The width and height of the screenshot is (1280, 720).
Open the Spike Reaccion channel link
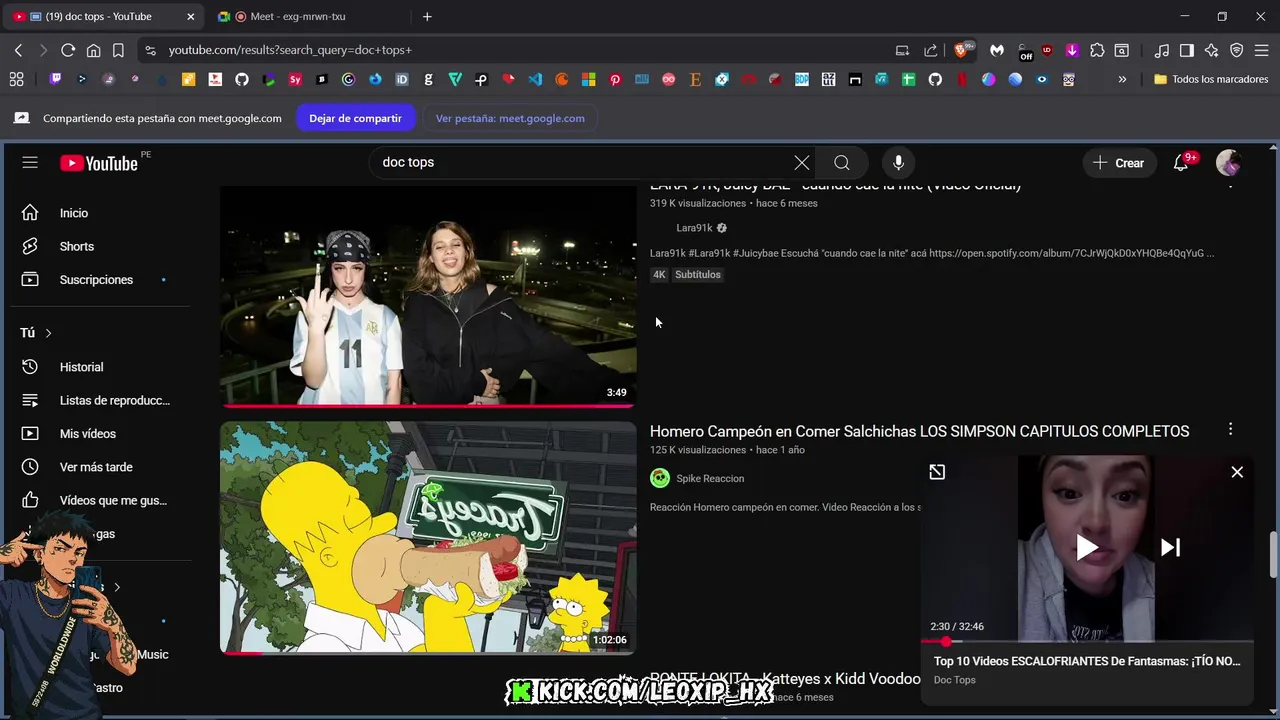710,478
